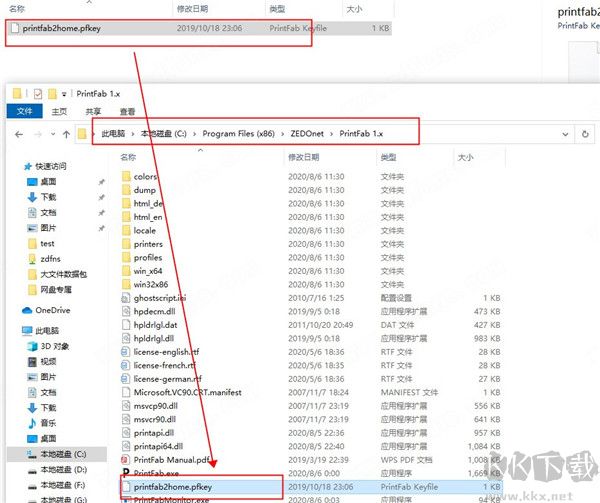
Task: Open pinned 文档 under quick access
Action: [48, 212]
